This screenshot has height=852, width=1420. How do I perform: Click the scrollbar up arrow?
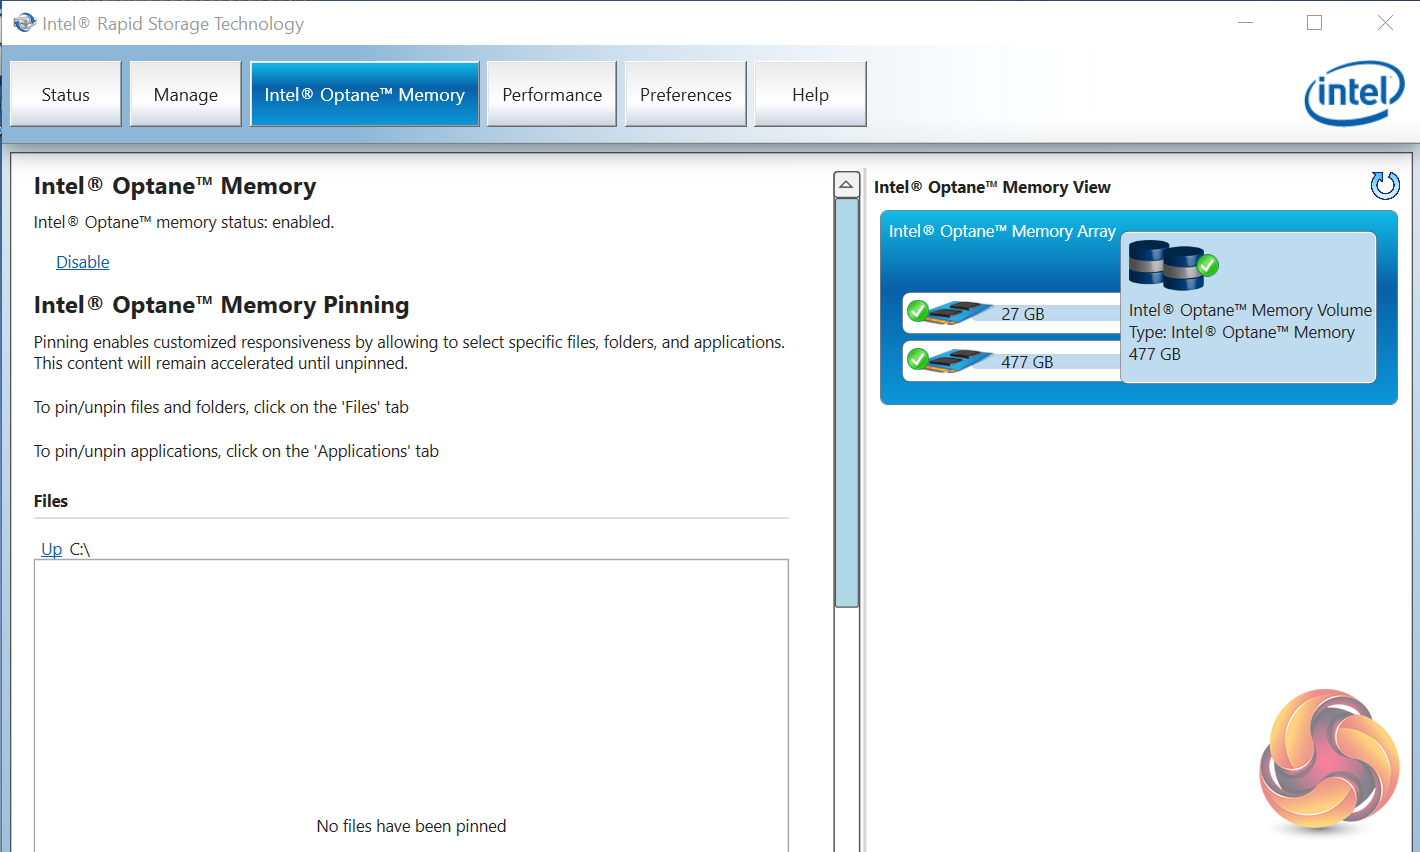[847, 184]
